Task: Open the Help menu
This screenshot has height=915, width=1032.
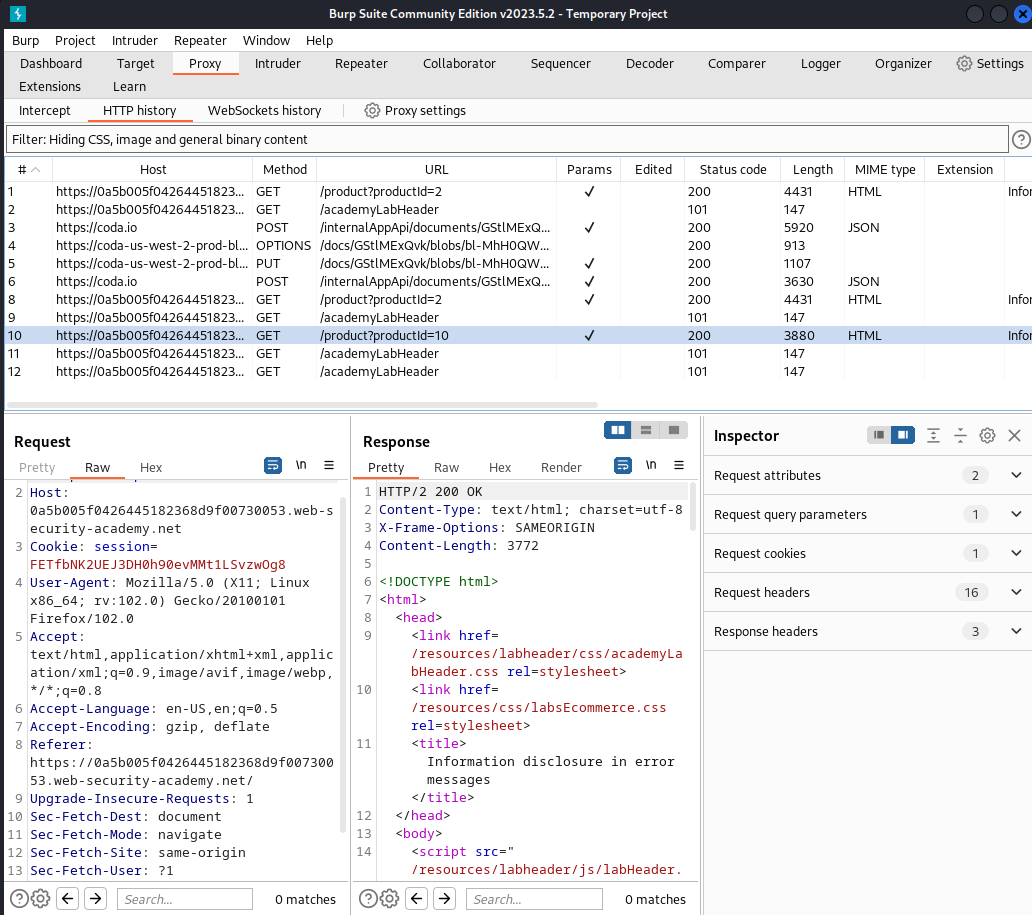Action: click(x=319, y=40)
